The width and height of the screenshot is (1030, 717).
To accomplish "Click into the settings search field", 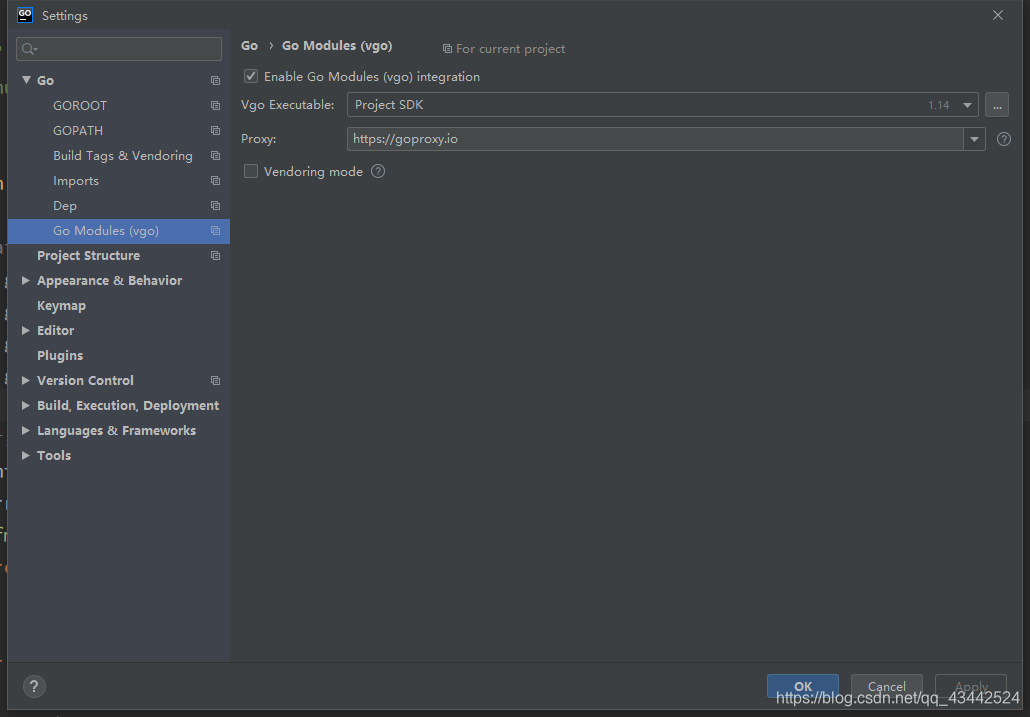I will 119,49.
